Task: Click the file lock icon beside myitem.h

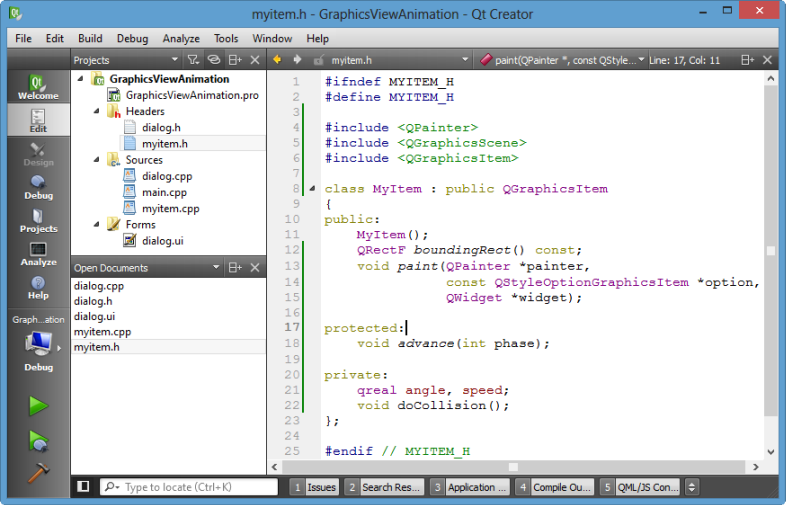Action: coord(318,60)
